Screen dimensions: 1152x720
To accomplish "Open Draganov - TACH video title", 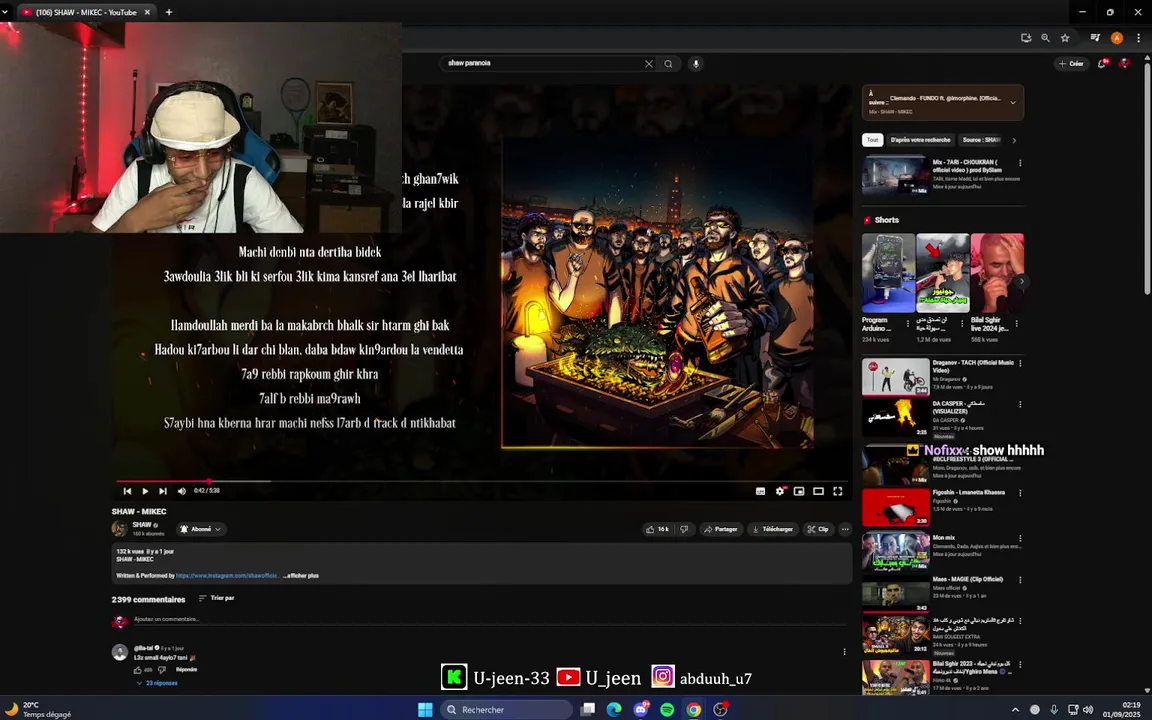I will click(x=973, y=367).
